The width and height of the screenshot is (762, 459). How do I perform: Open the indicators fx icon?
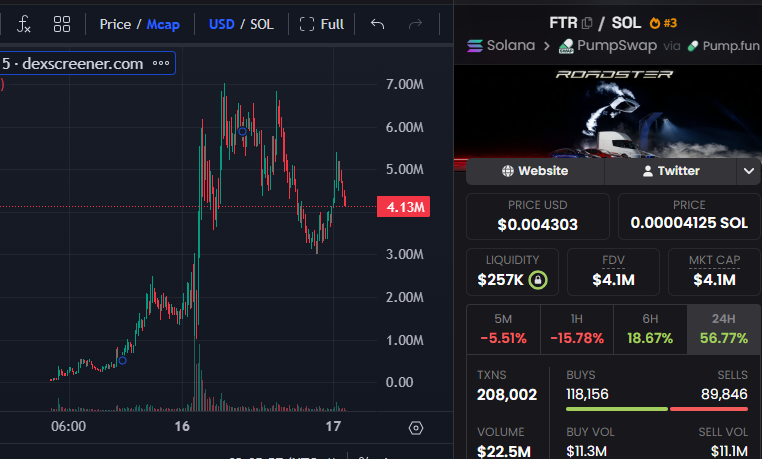23,24
